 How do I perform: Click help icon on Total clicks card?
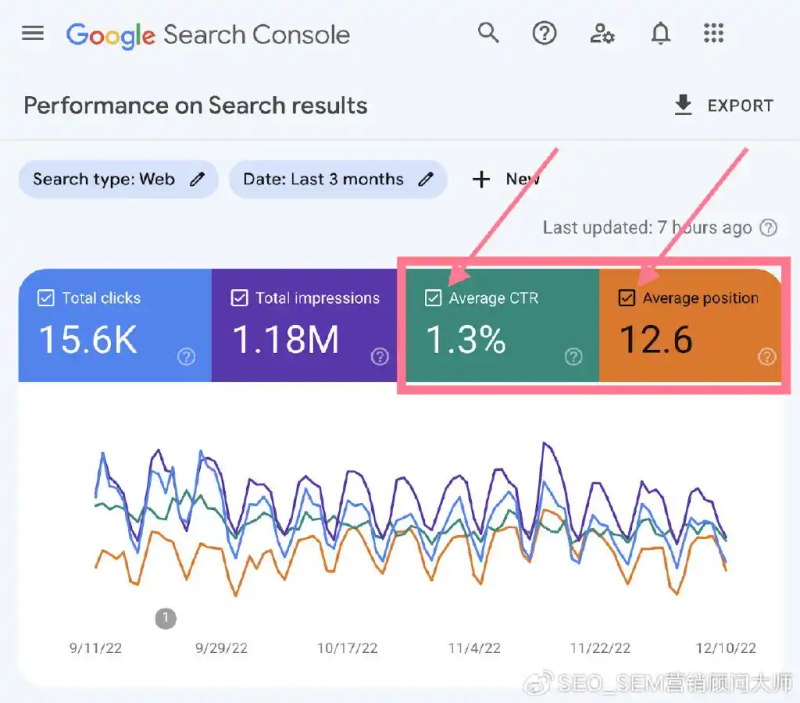coord(186,357)
